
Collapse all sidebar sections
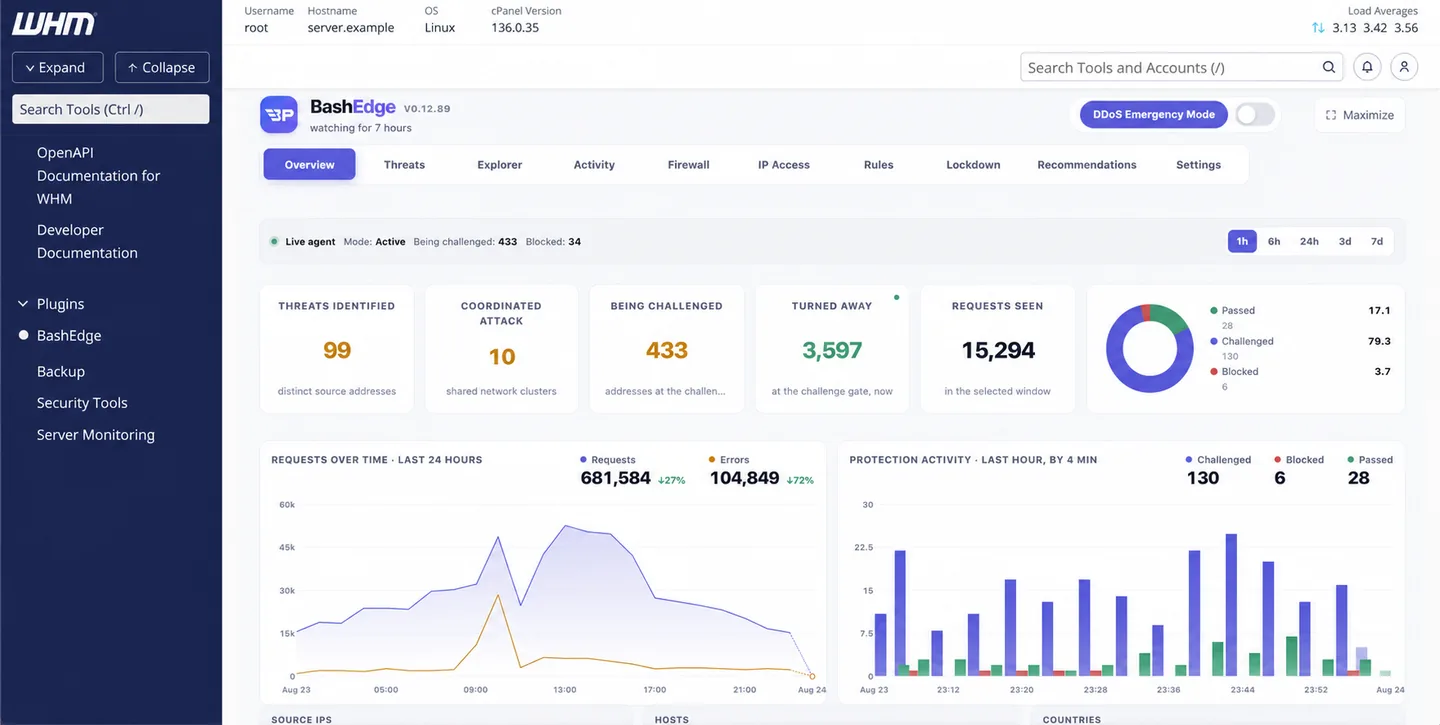(162, 67)
